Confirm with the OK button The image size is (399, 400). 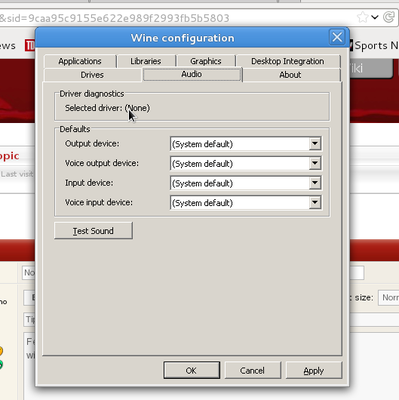pyautogui.click(x=191, y=370)
